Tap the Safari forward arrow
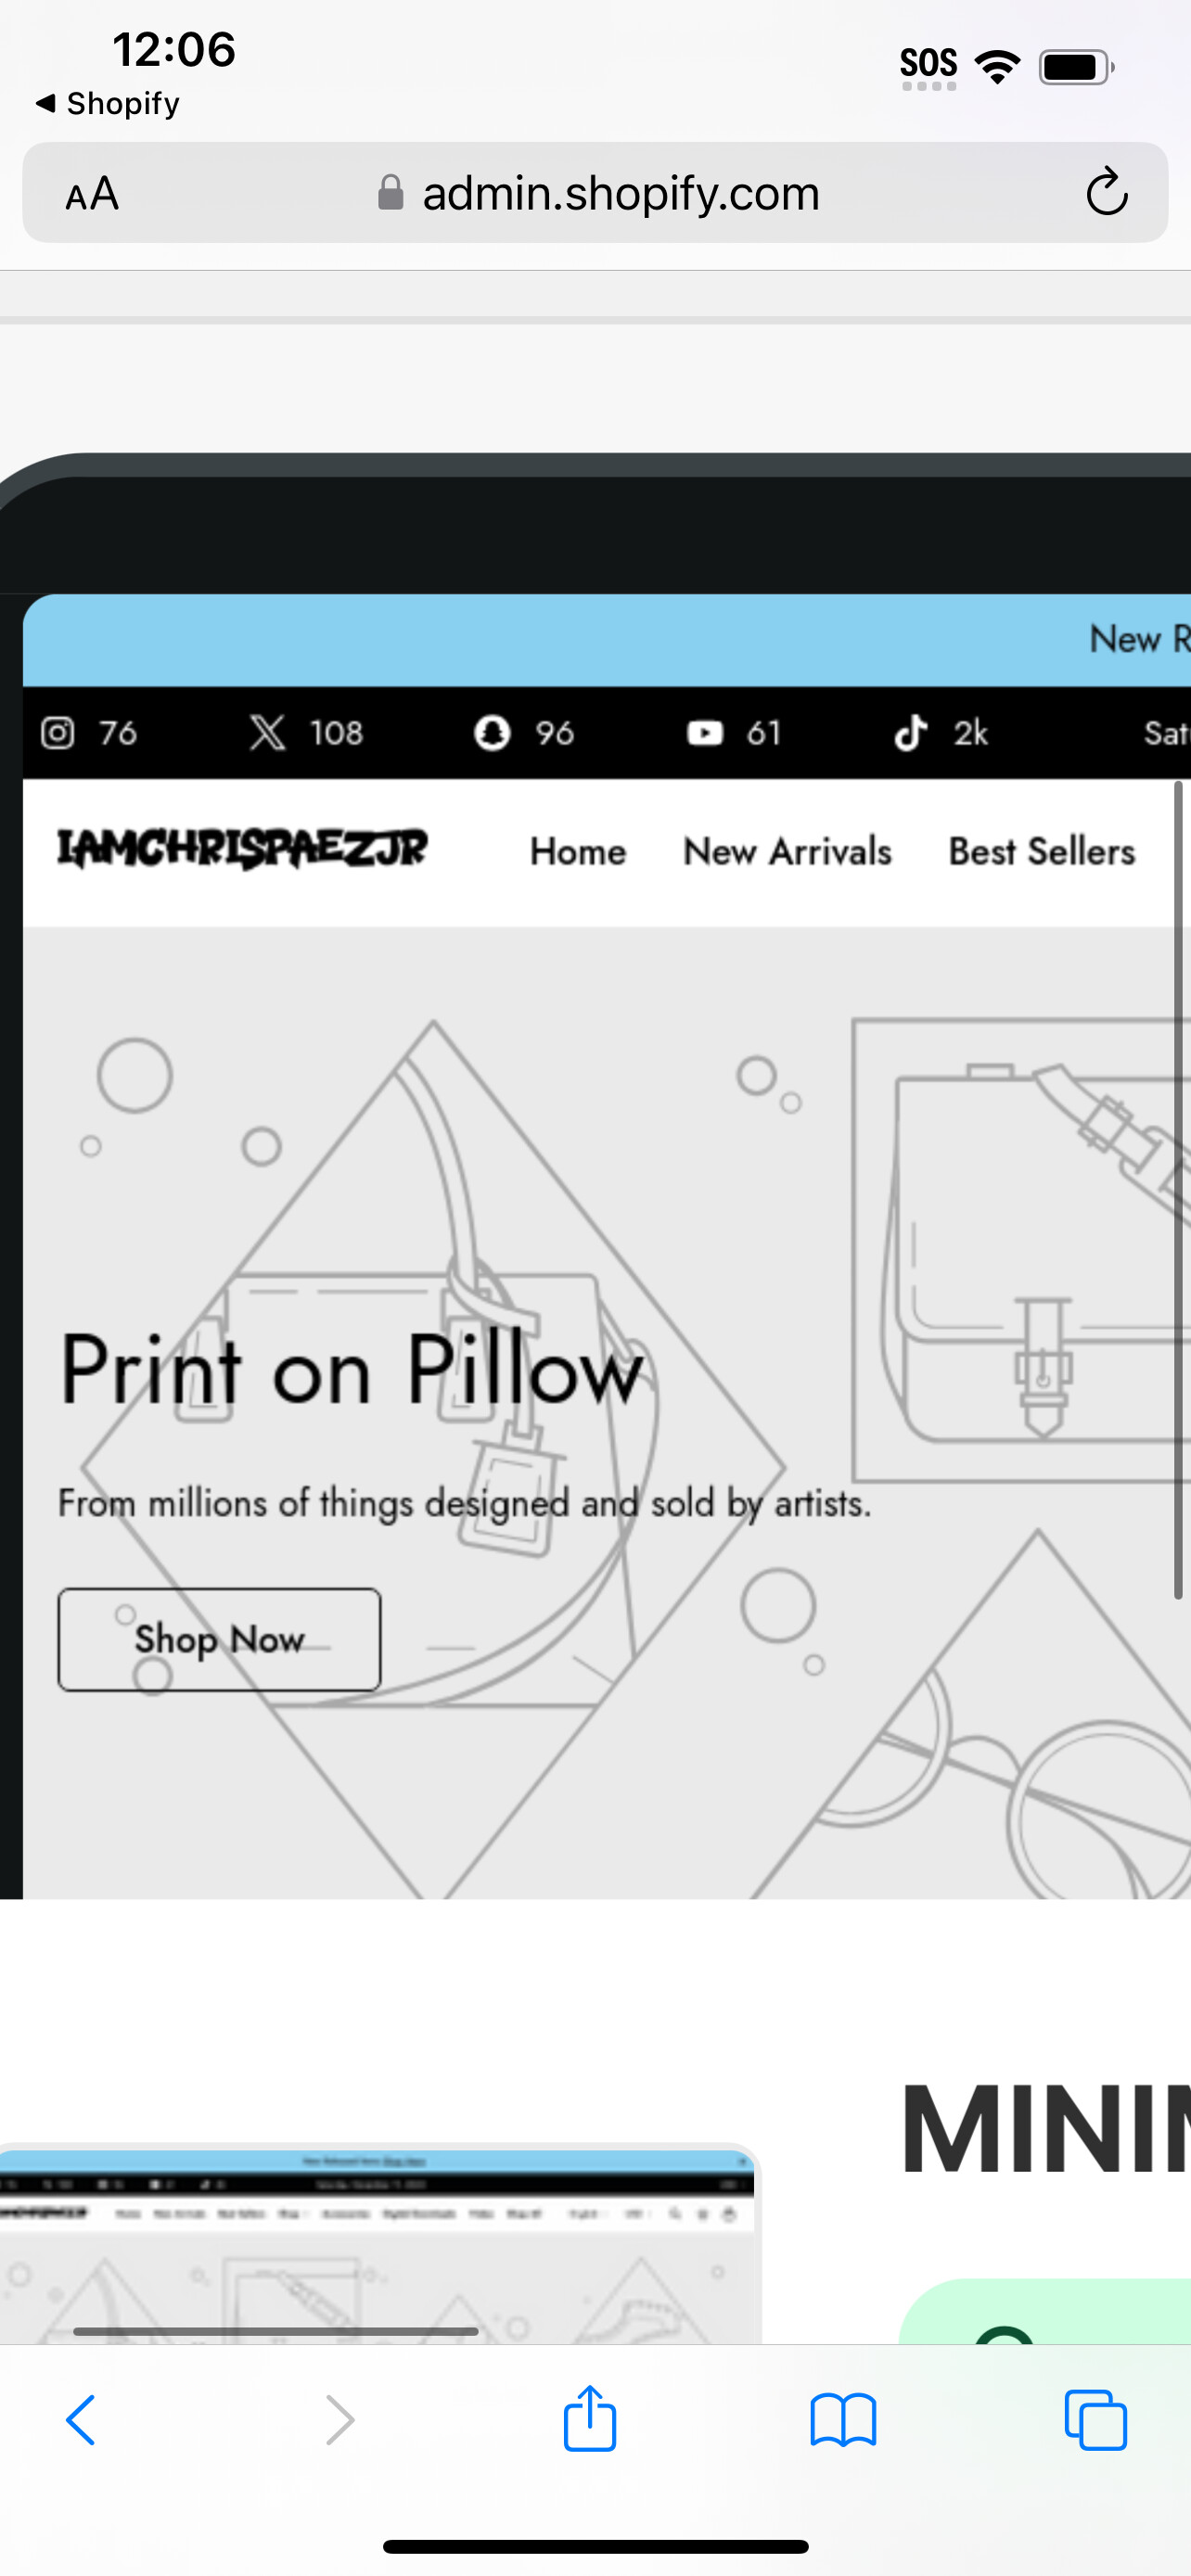The height and width of the screenshot is (2576, 1191). (x=340, y=2421)
